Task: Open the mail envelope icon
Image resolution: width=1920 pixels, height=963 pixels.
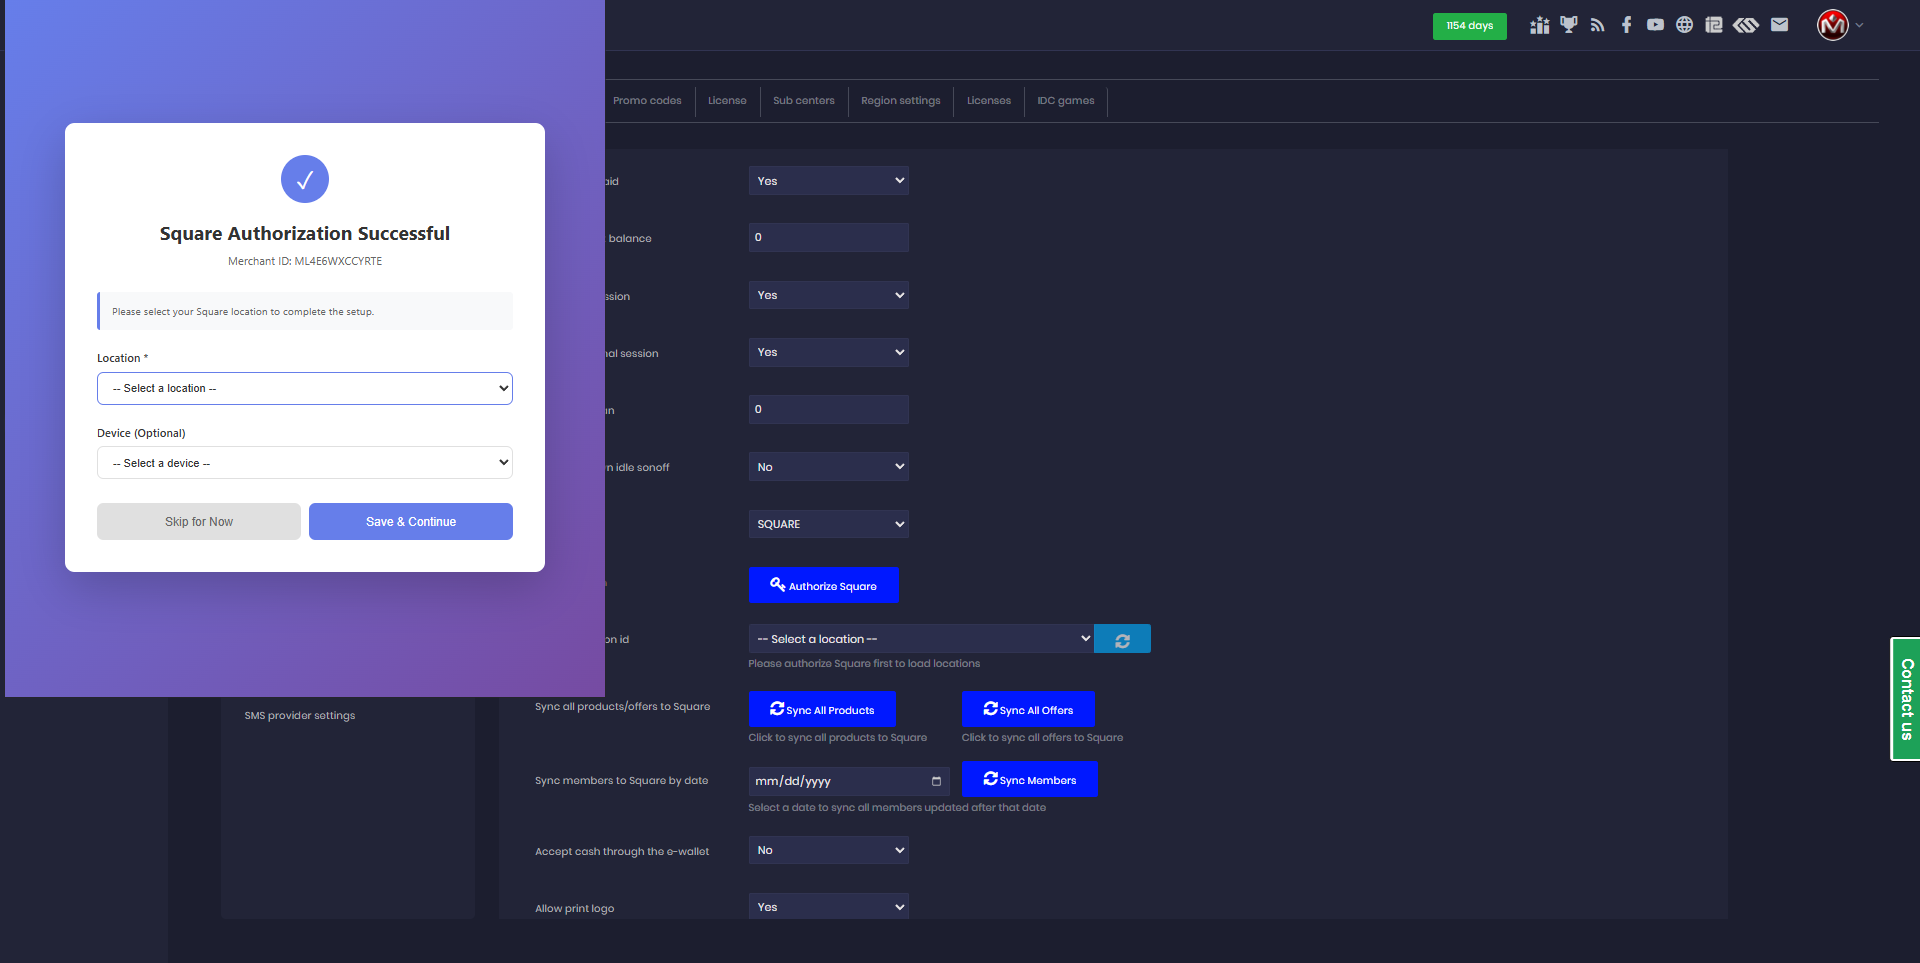Action: [1780, 25]
